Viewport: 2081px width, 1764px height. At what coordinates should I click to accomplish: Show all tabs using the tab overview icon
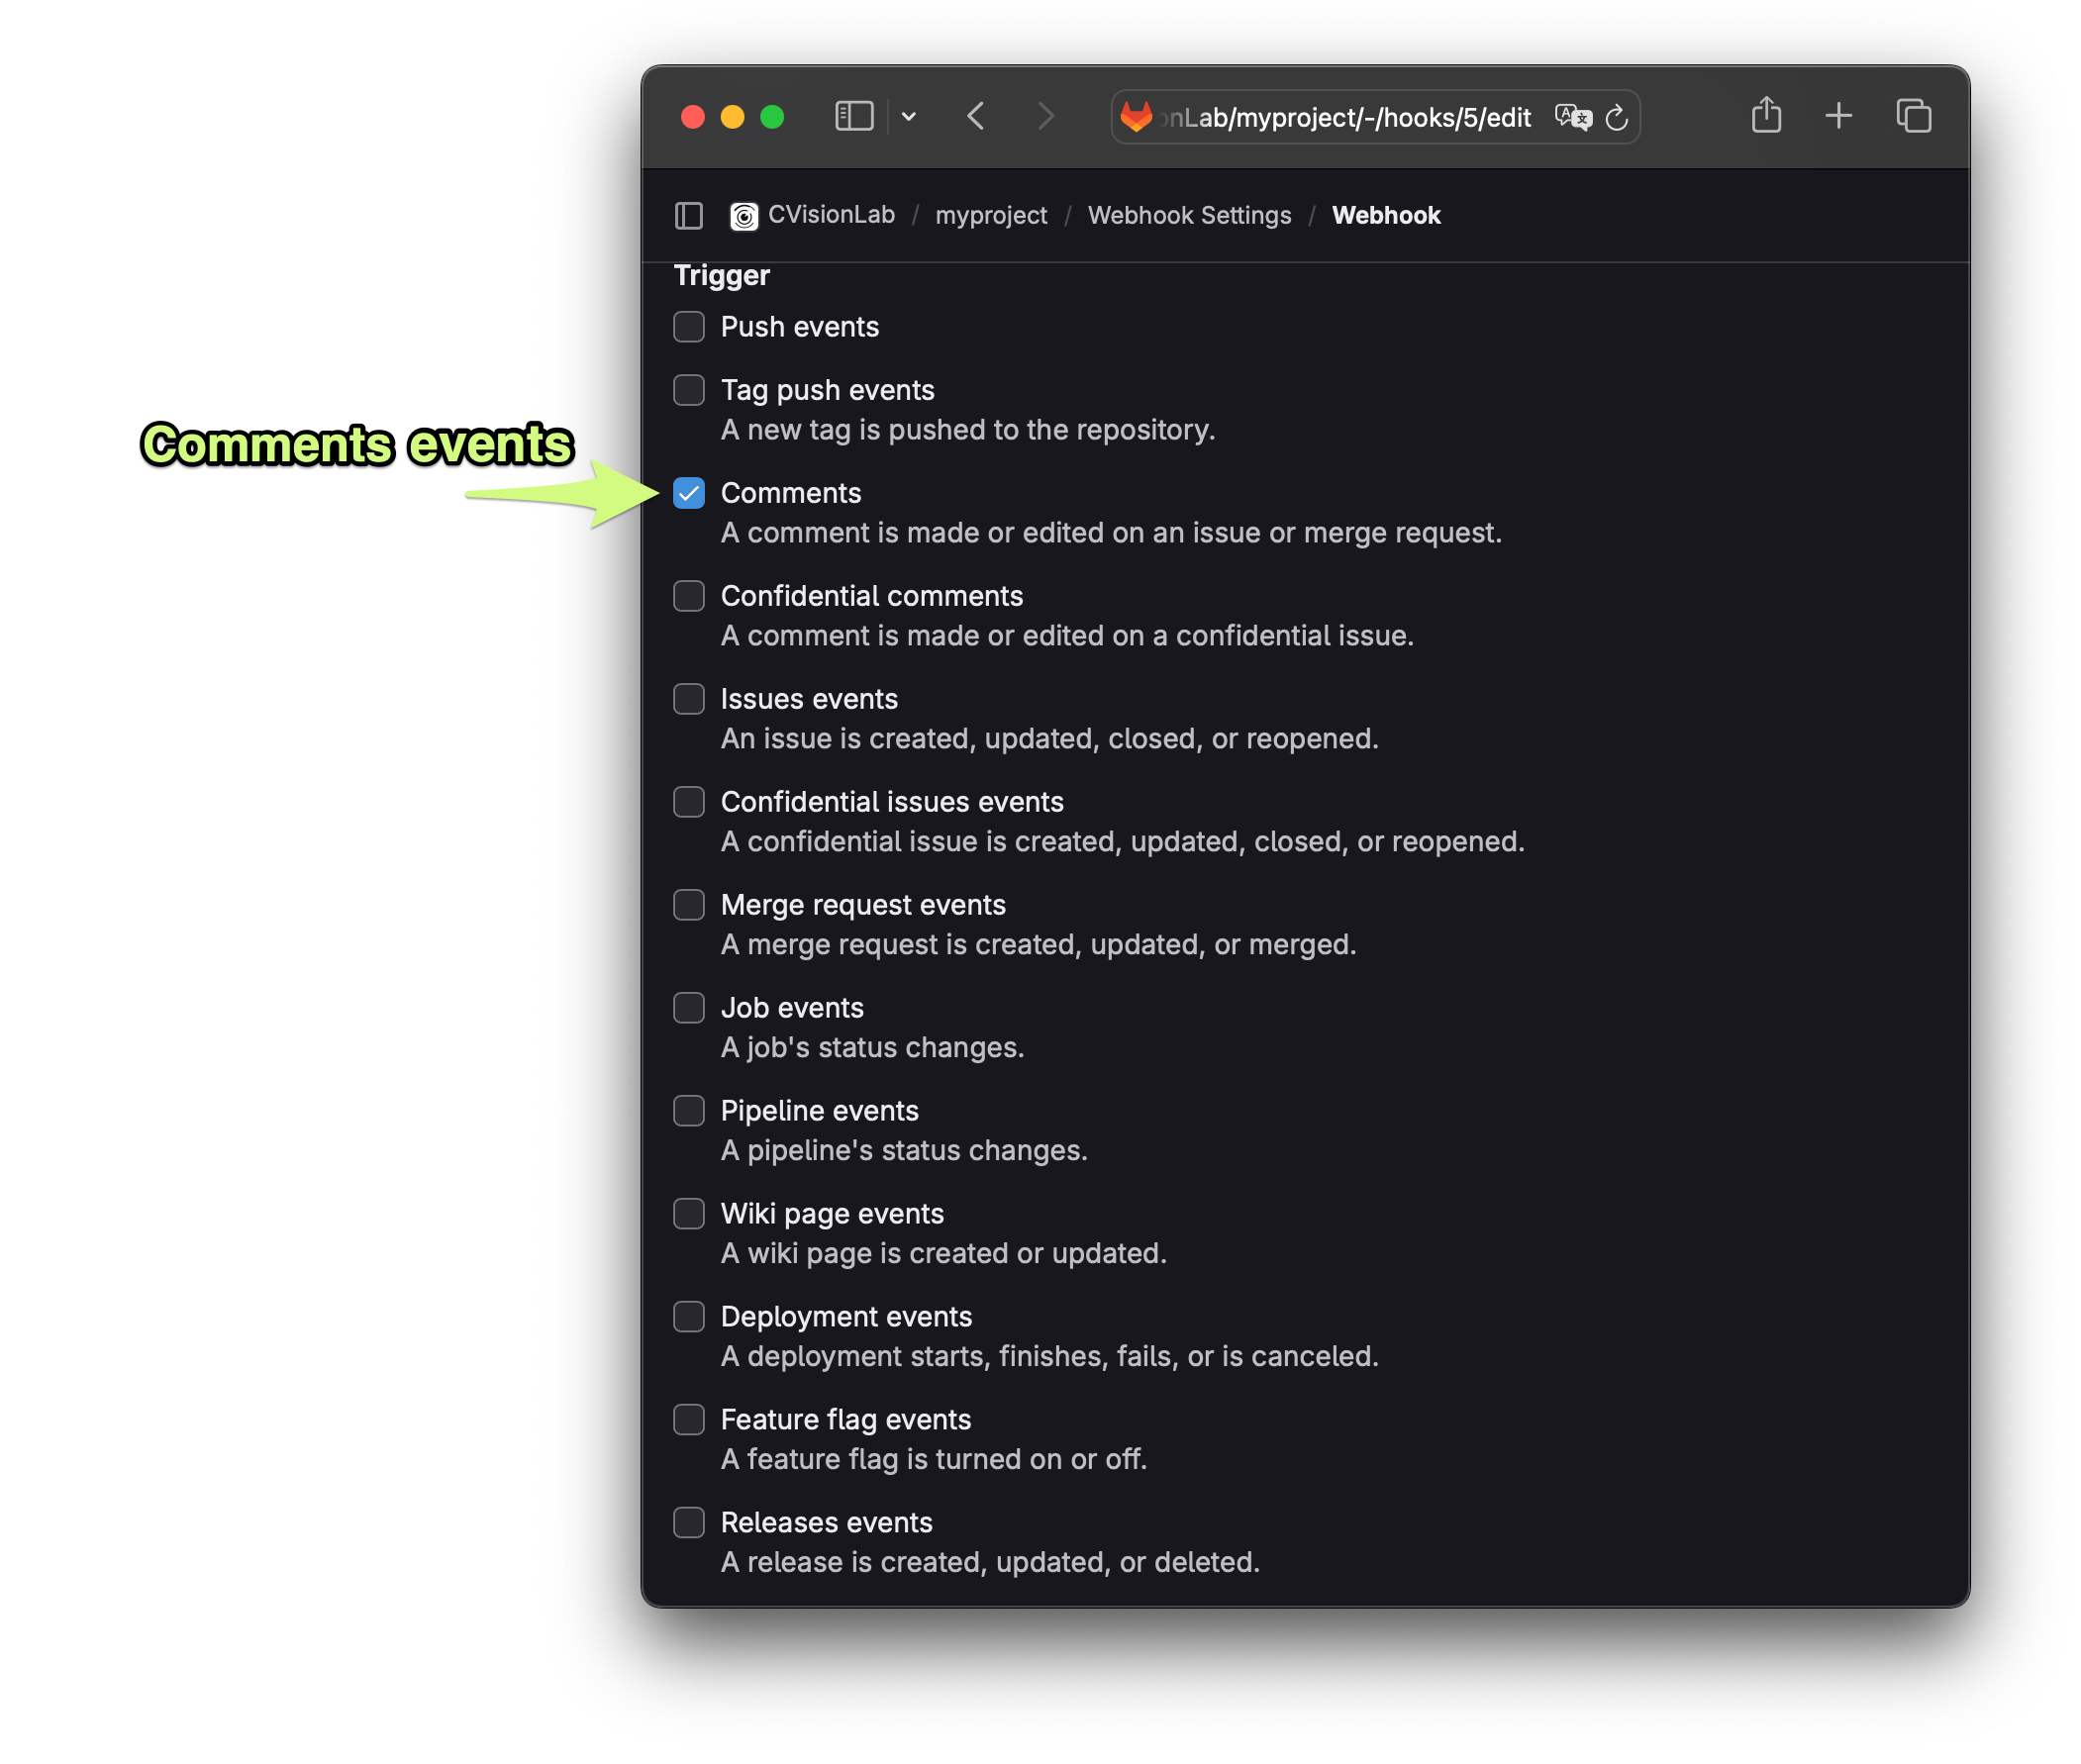1913,116
